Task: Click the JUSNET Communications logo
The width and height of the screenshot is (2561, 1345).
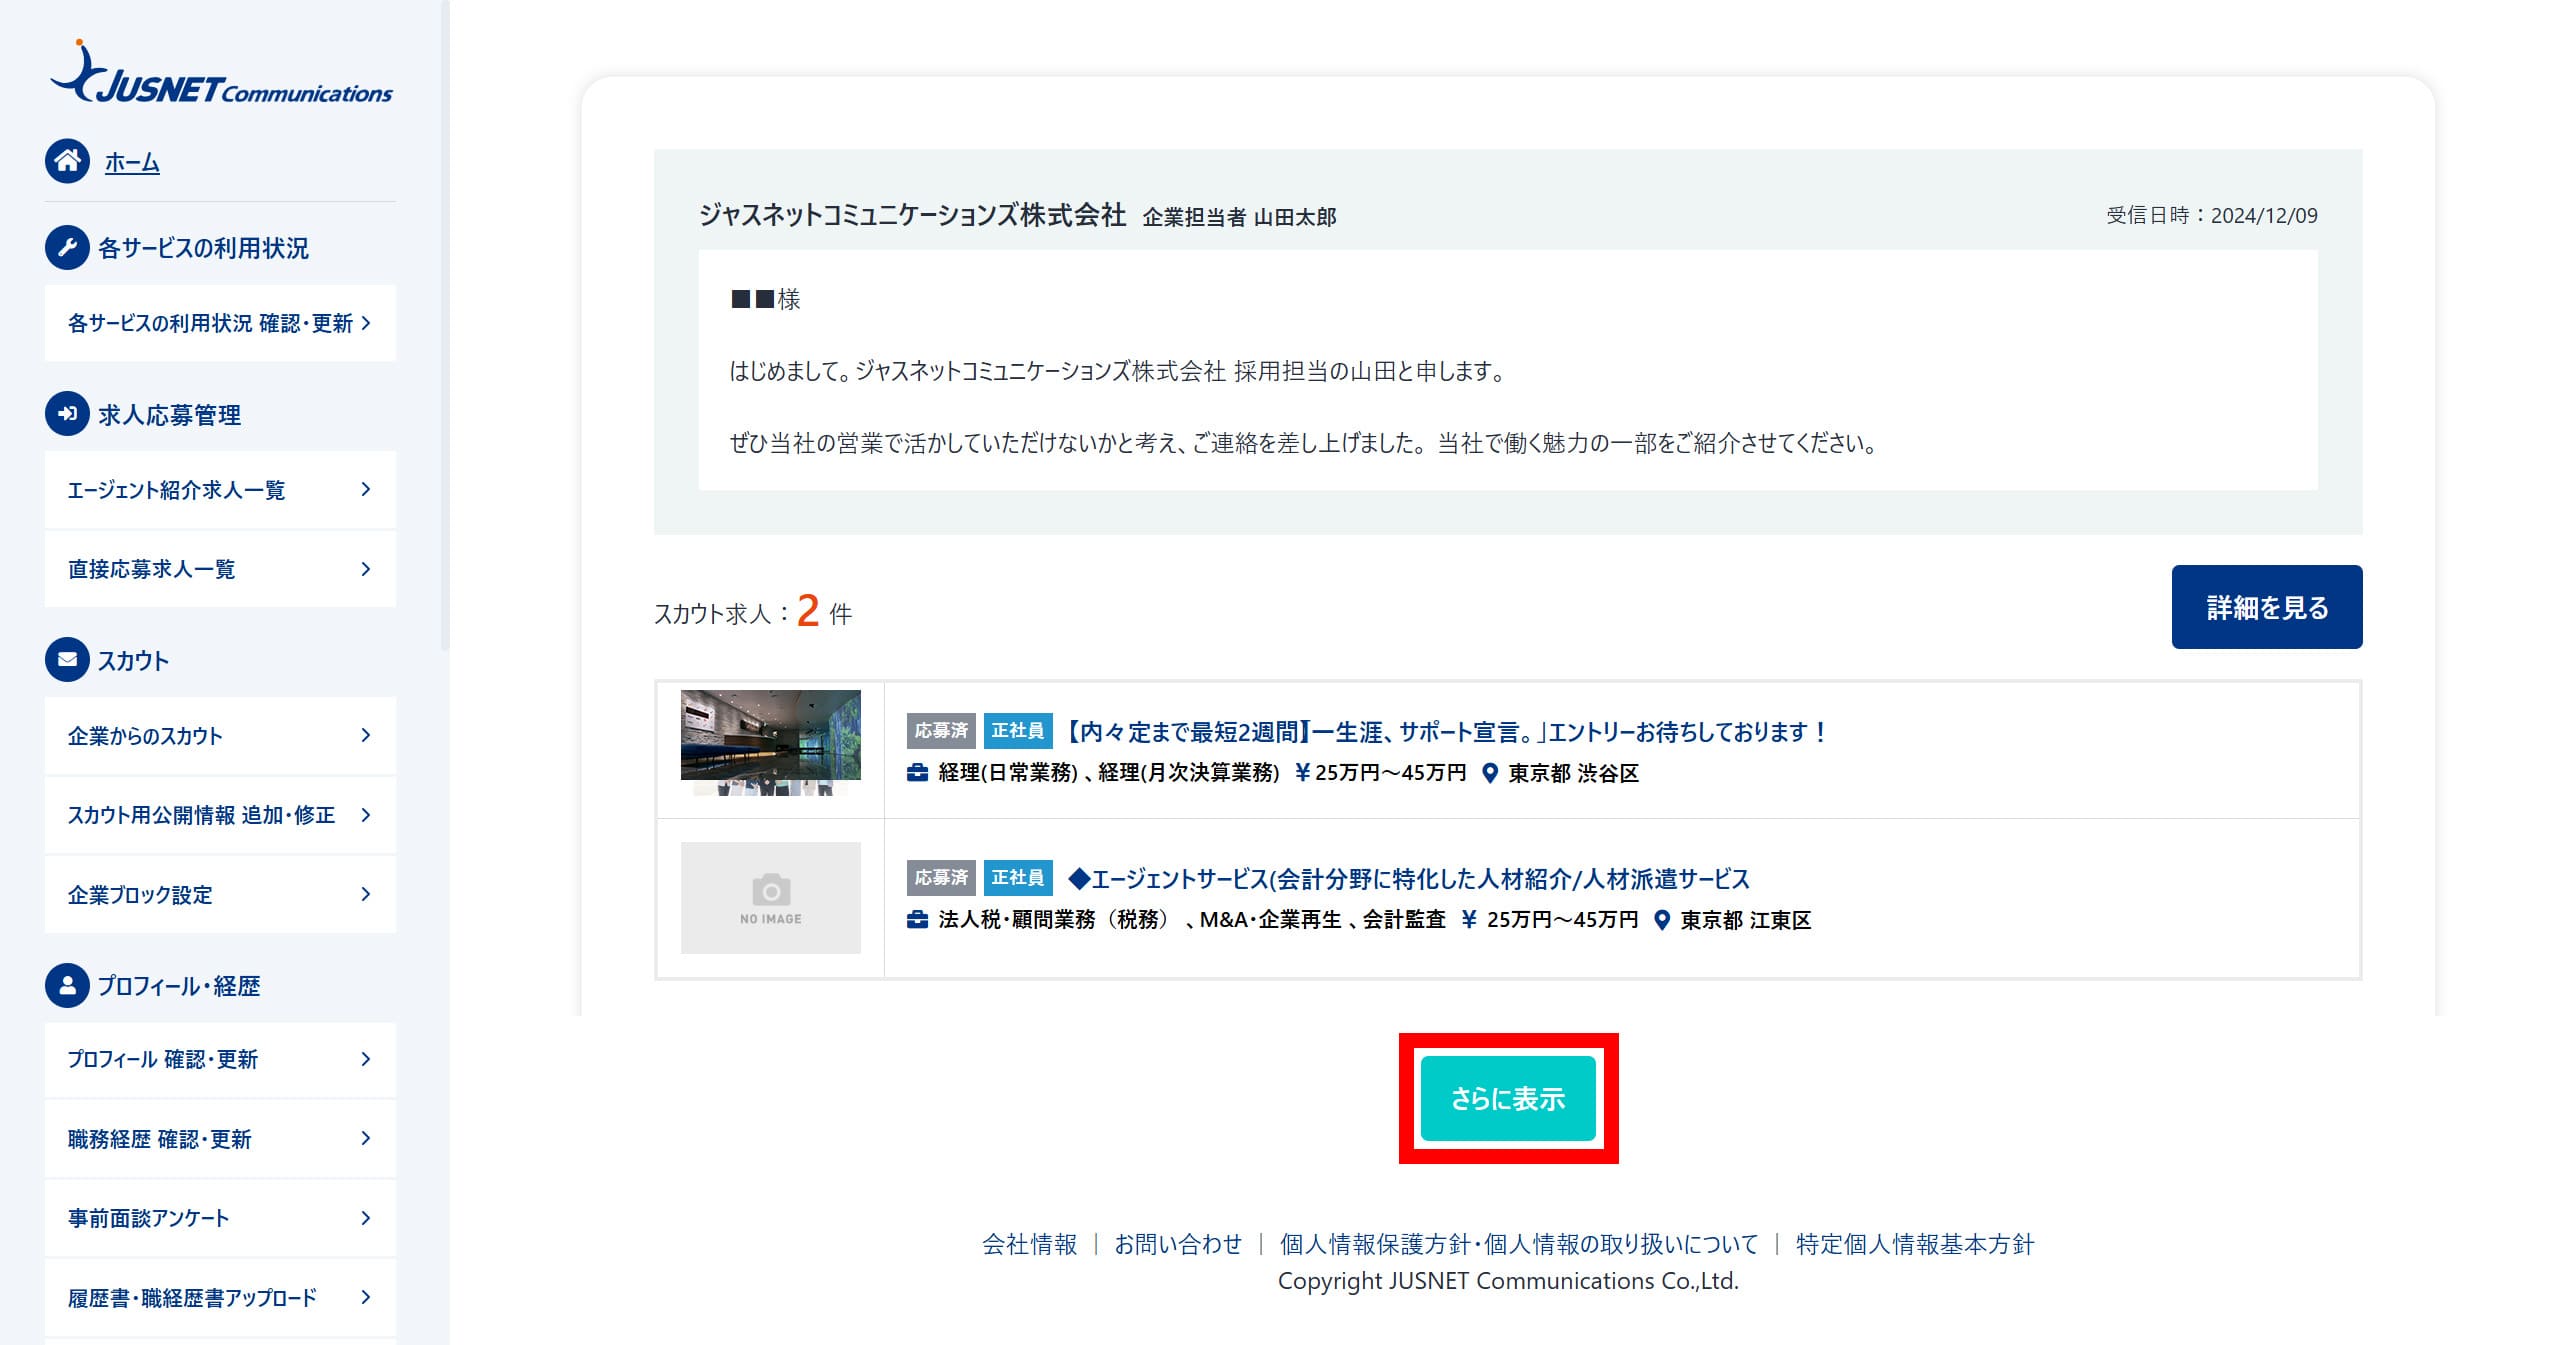Action: 221,72
